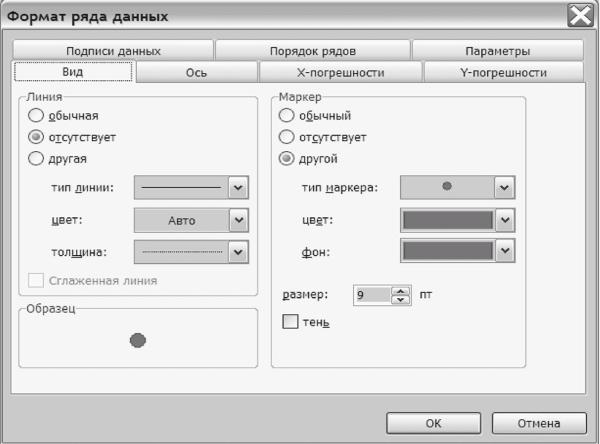600x444 pixels.
Task: Open the Подписи данных tab
Action: click(113, 51)
